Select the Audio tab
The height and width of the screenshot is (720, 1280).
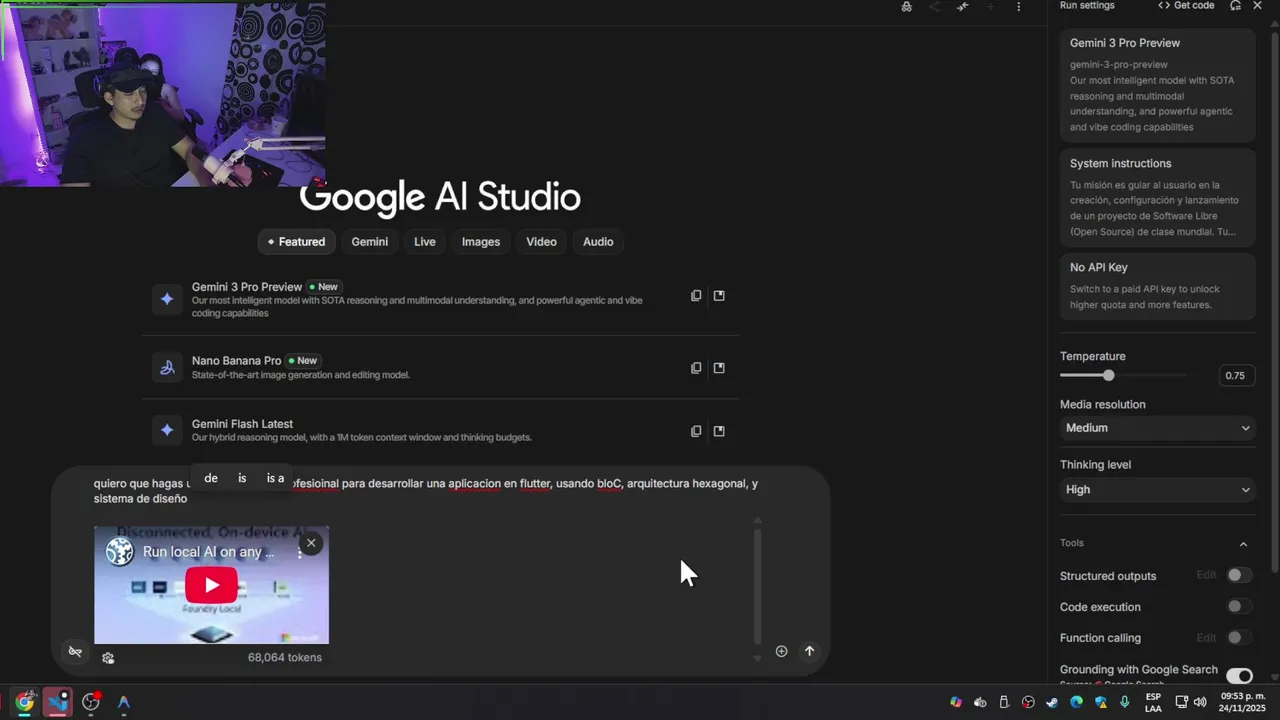(x=598, y=241)
